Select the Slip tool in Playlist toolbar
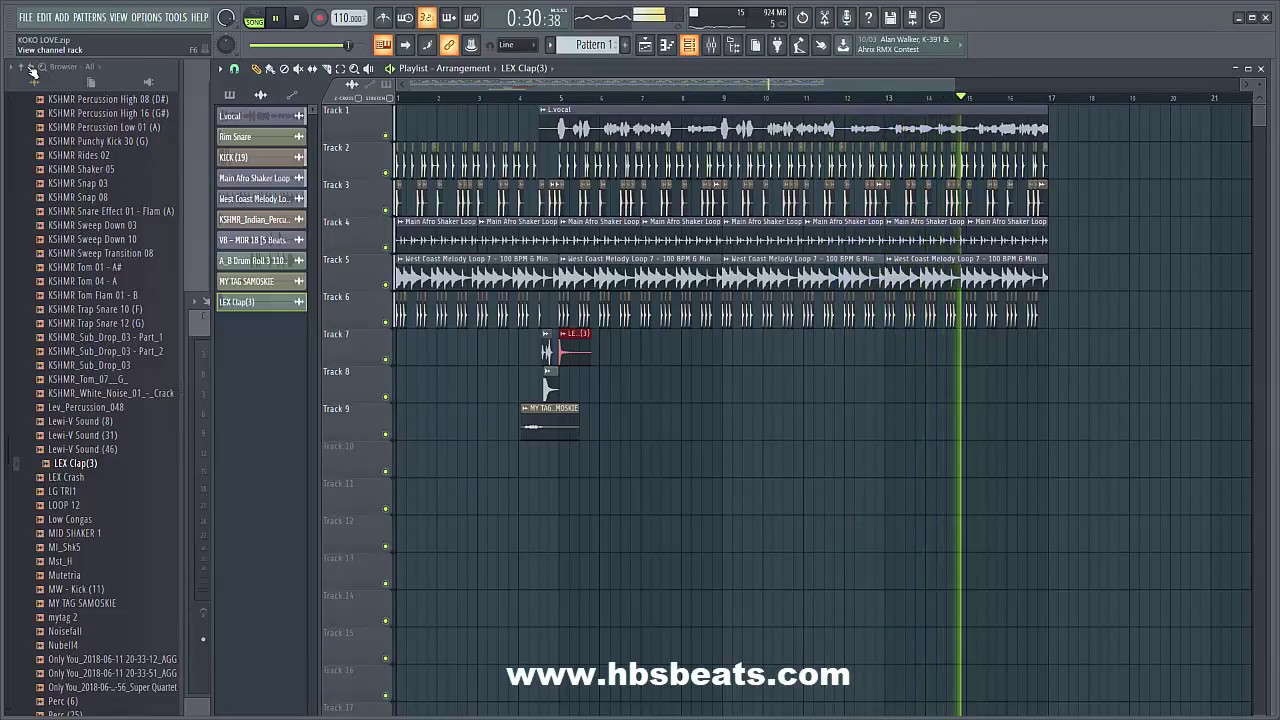This screenshot has height=720, width=1280. click(x=312, y=69)
